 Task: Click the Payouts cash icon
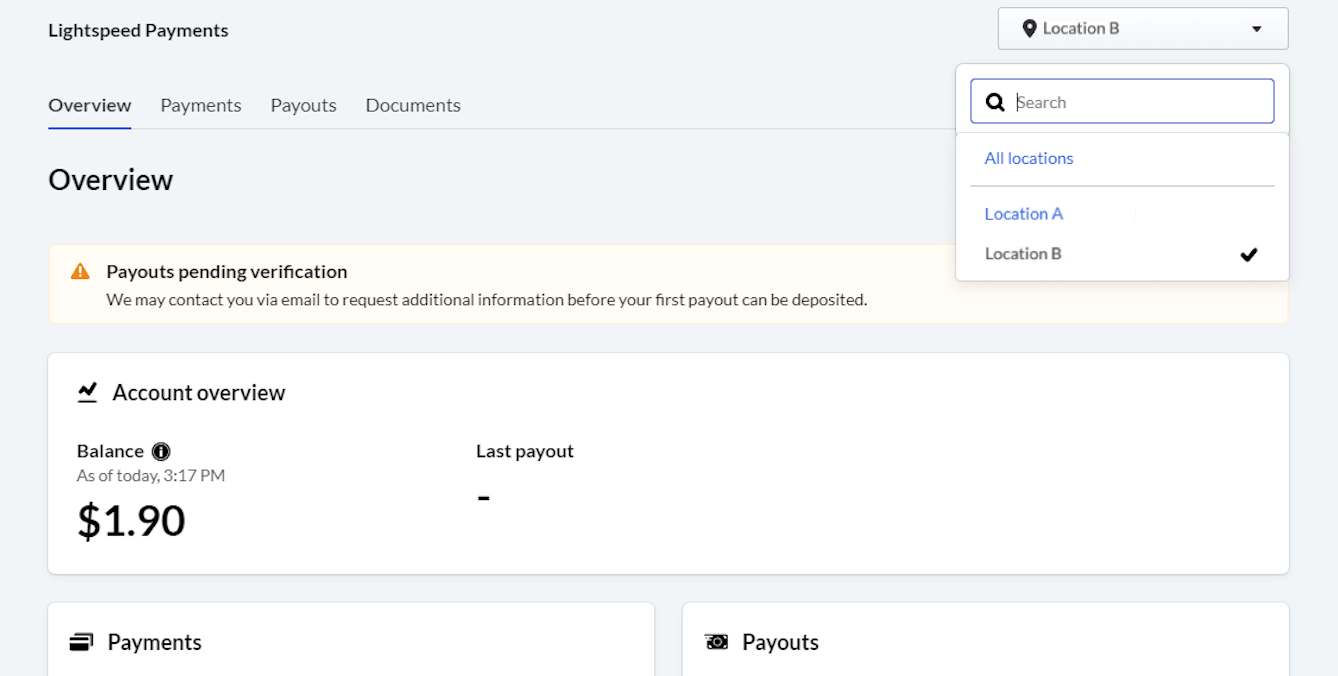click(716, 642)
